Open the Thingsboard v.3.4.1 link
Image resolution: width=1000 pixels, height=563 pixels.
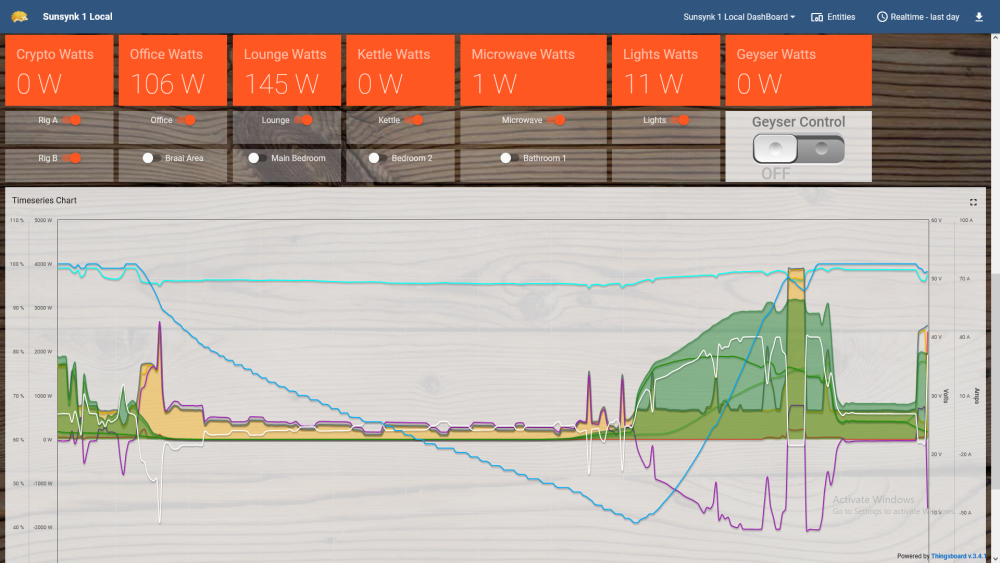959,556
